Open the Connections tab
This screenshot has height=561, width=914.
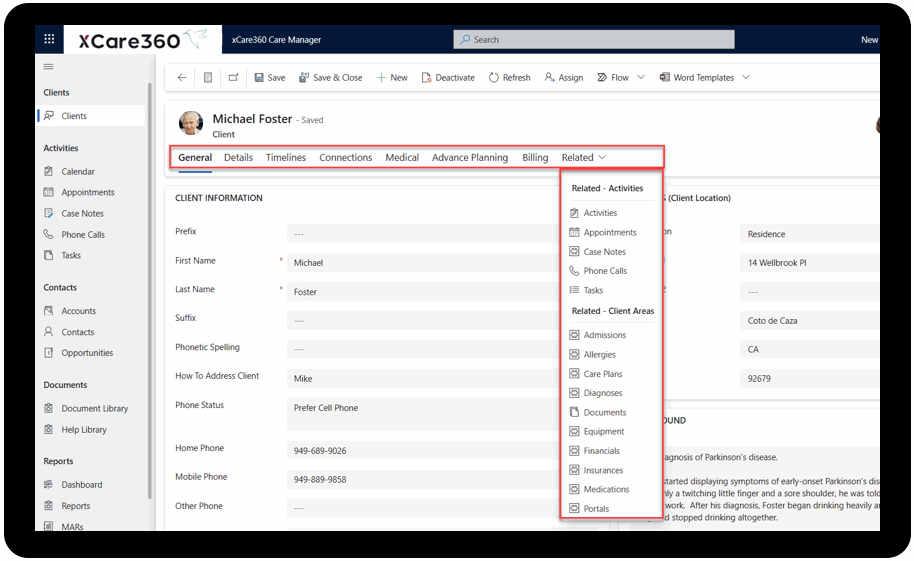(346, 157)
